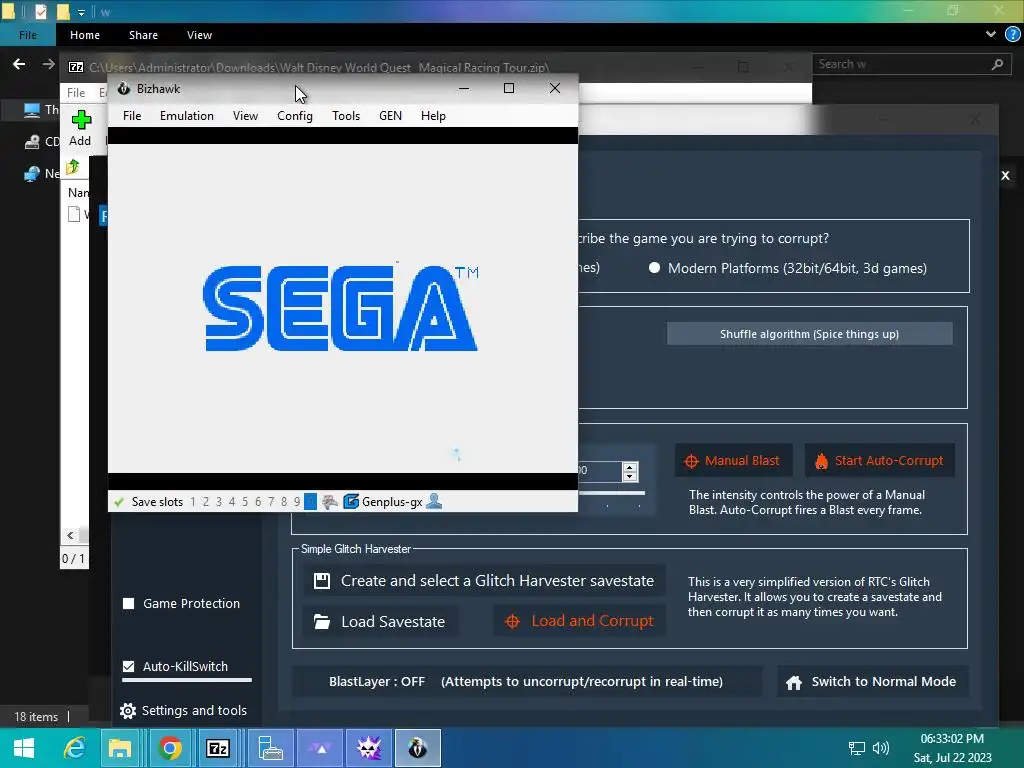Open Bizhawk eagle icon in taskbar
Screen dimensions: 1024x768
(x=418, y=748)
